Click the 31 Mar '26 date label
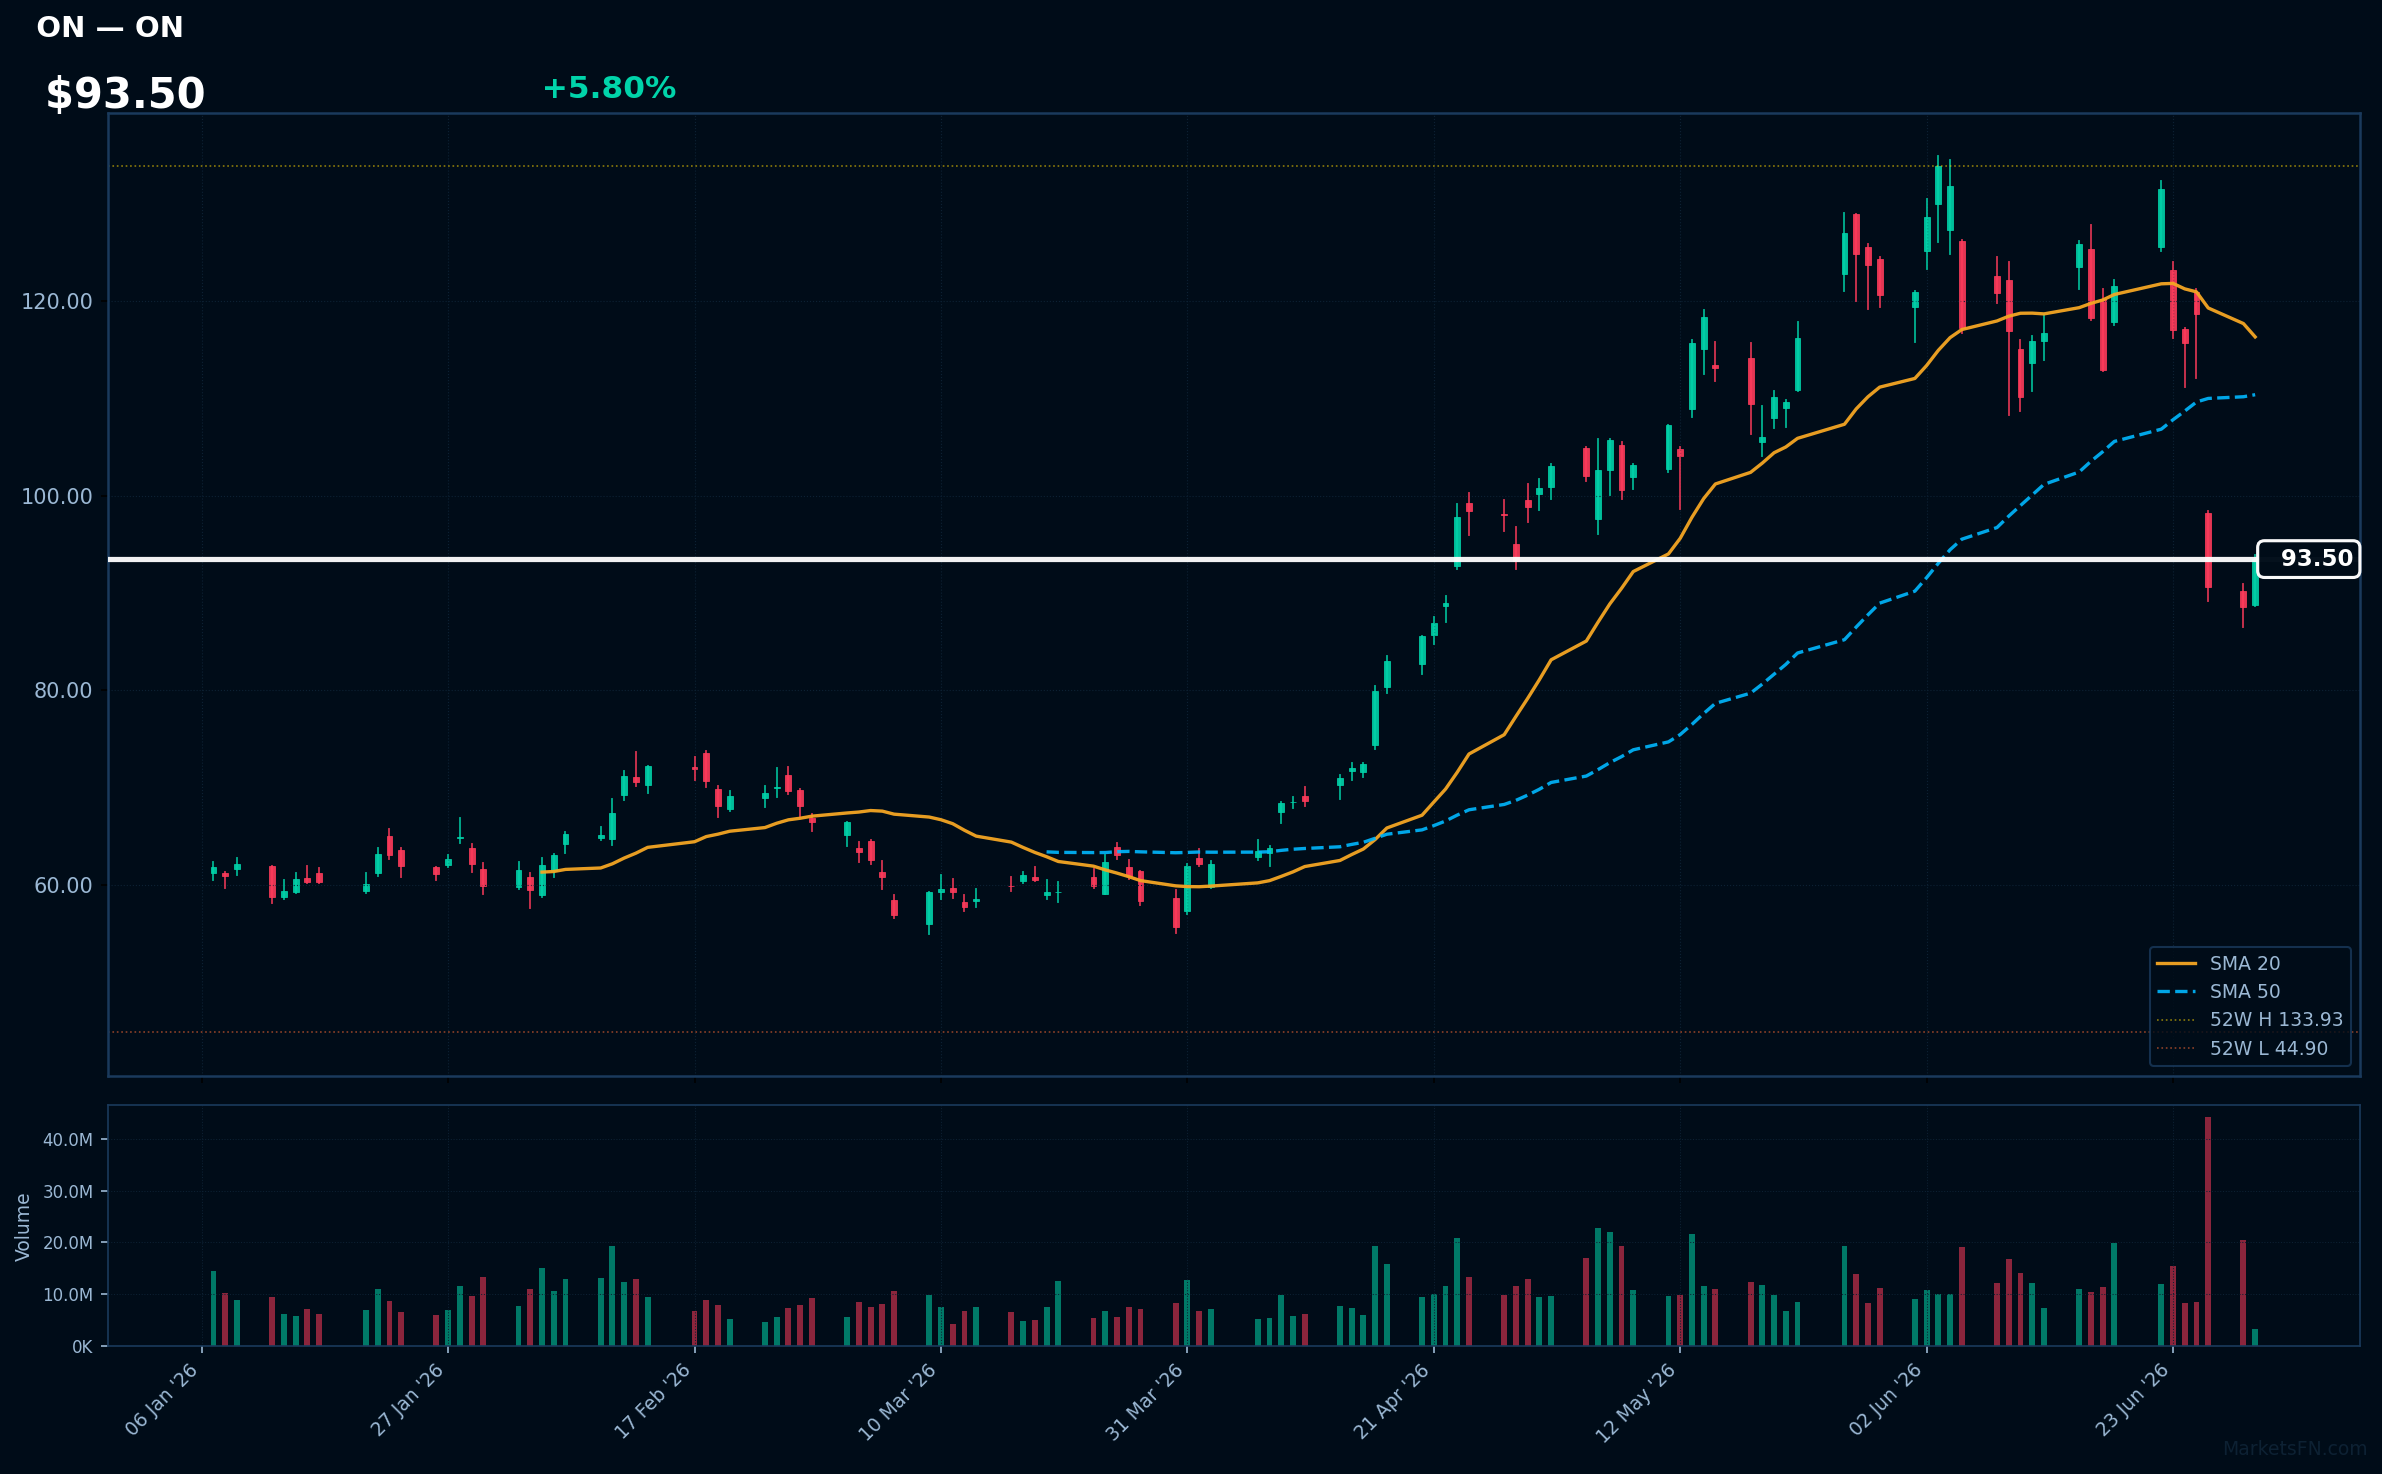The width and height of the screenshot is (2382, 1474). [x=1145, y=1400]
